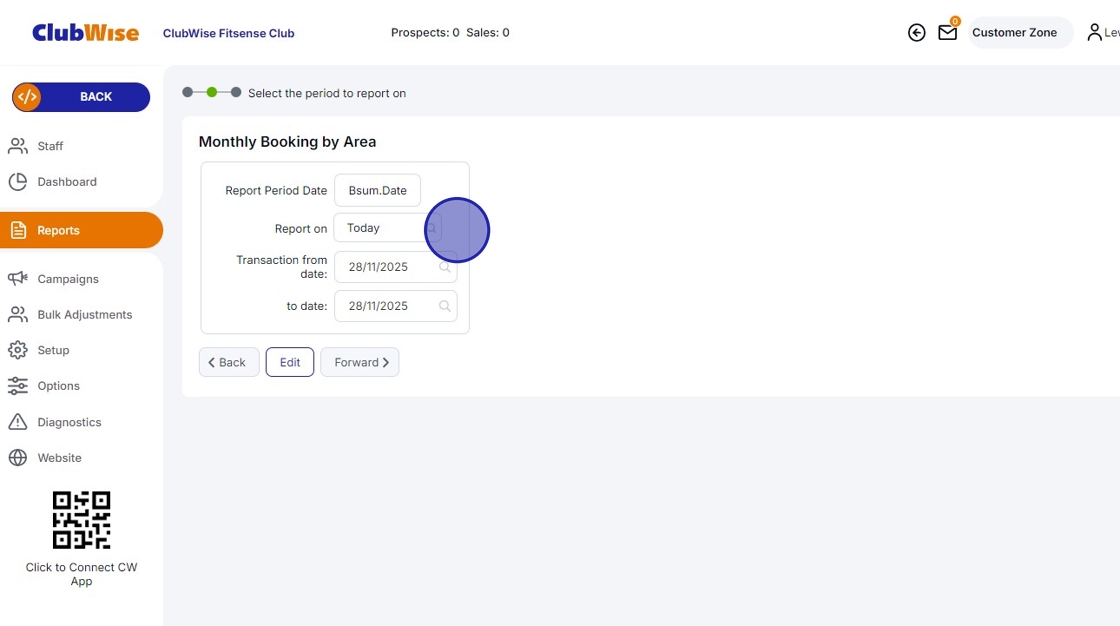Click 'Sales: 0' text
Image resolution: width=1120 pixels, height=626 pixels.
pyautogui.click(x=488, y=32)
